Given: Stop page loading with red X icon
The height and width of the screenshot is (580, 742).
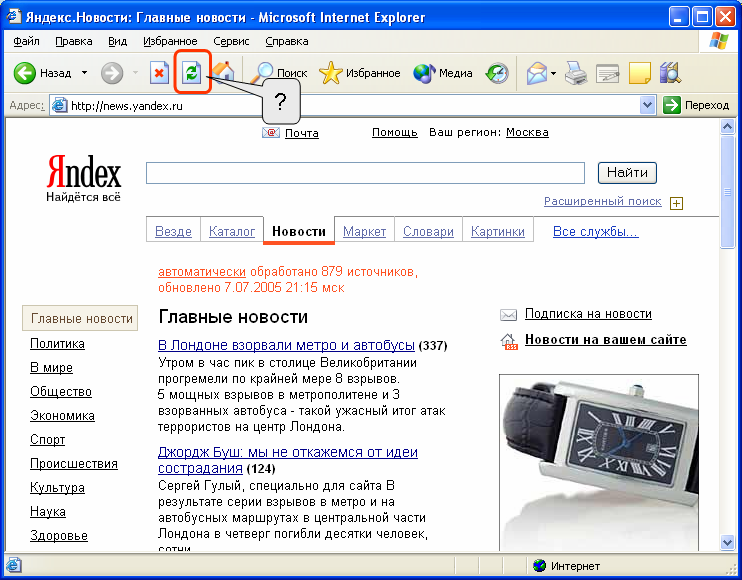Looking at the screenshot, I should 159,73.
